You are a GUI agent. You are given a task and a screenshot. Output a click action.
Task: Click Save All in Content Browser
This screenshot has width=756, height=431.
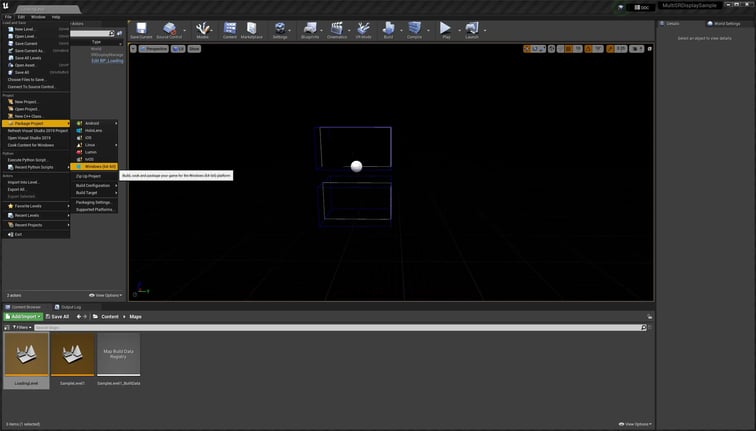coord(57,317)
